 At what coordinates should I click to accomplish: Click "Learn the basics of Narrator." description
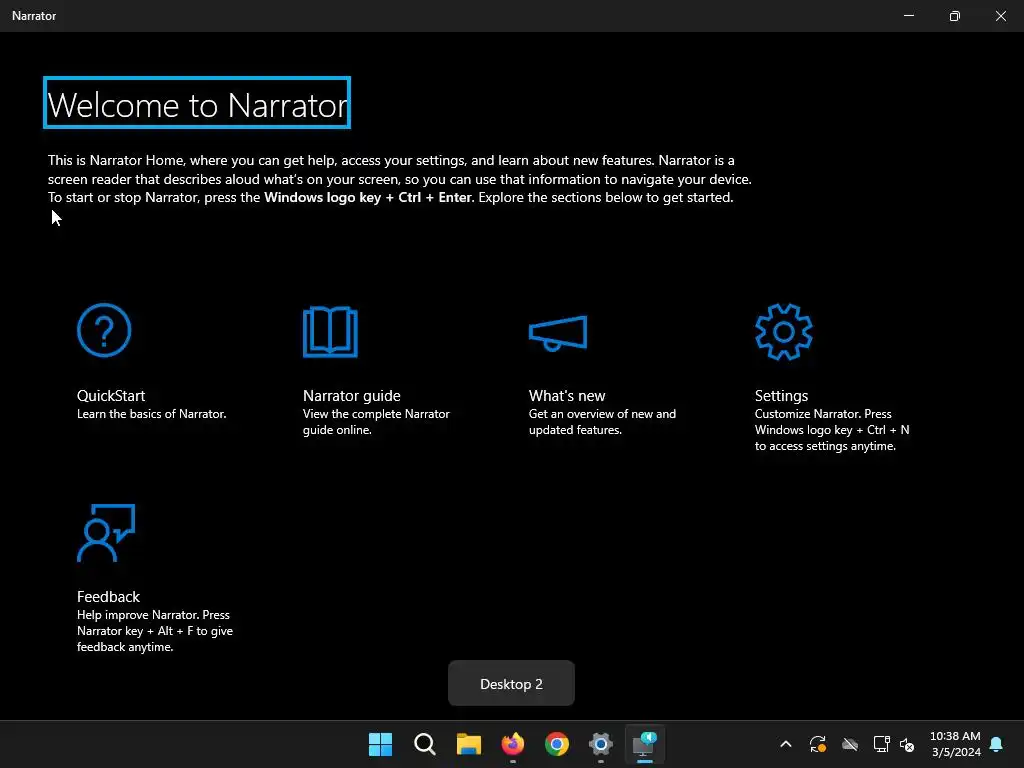(x=152, y=414)
